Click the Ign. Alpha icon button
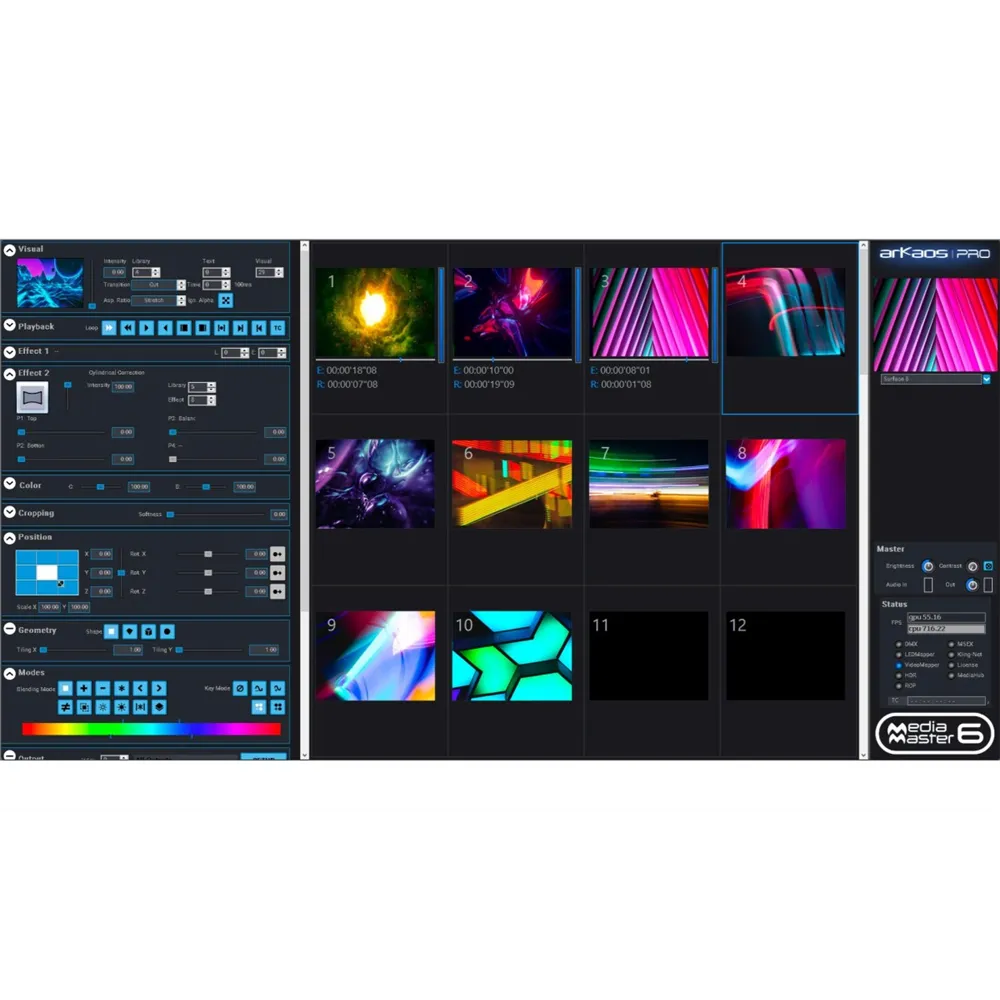 coord(226,299)
